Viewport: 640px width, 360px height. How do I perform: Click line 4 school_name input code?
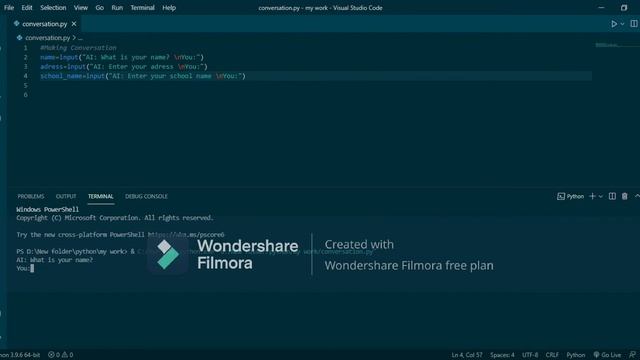point(143,76)
